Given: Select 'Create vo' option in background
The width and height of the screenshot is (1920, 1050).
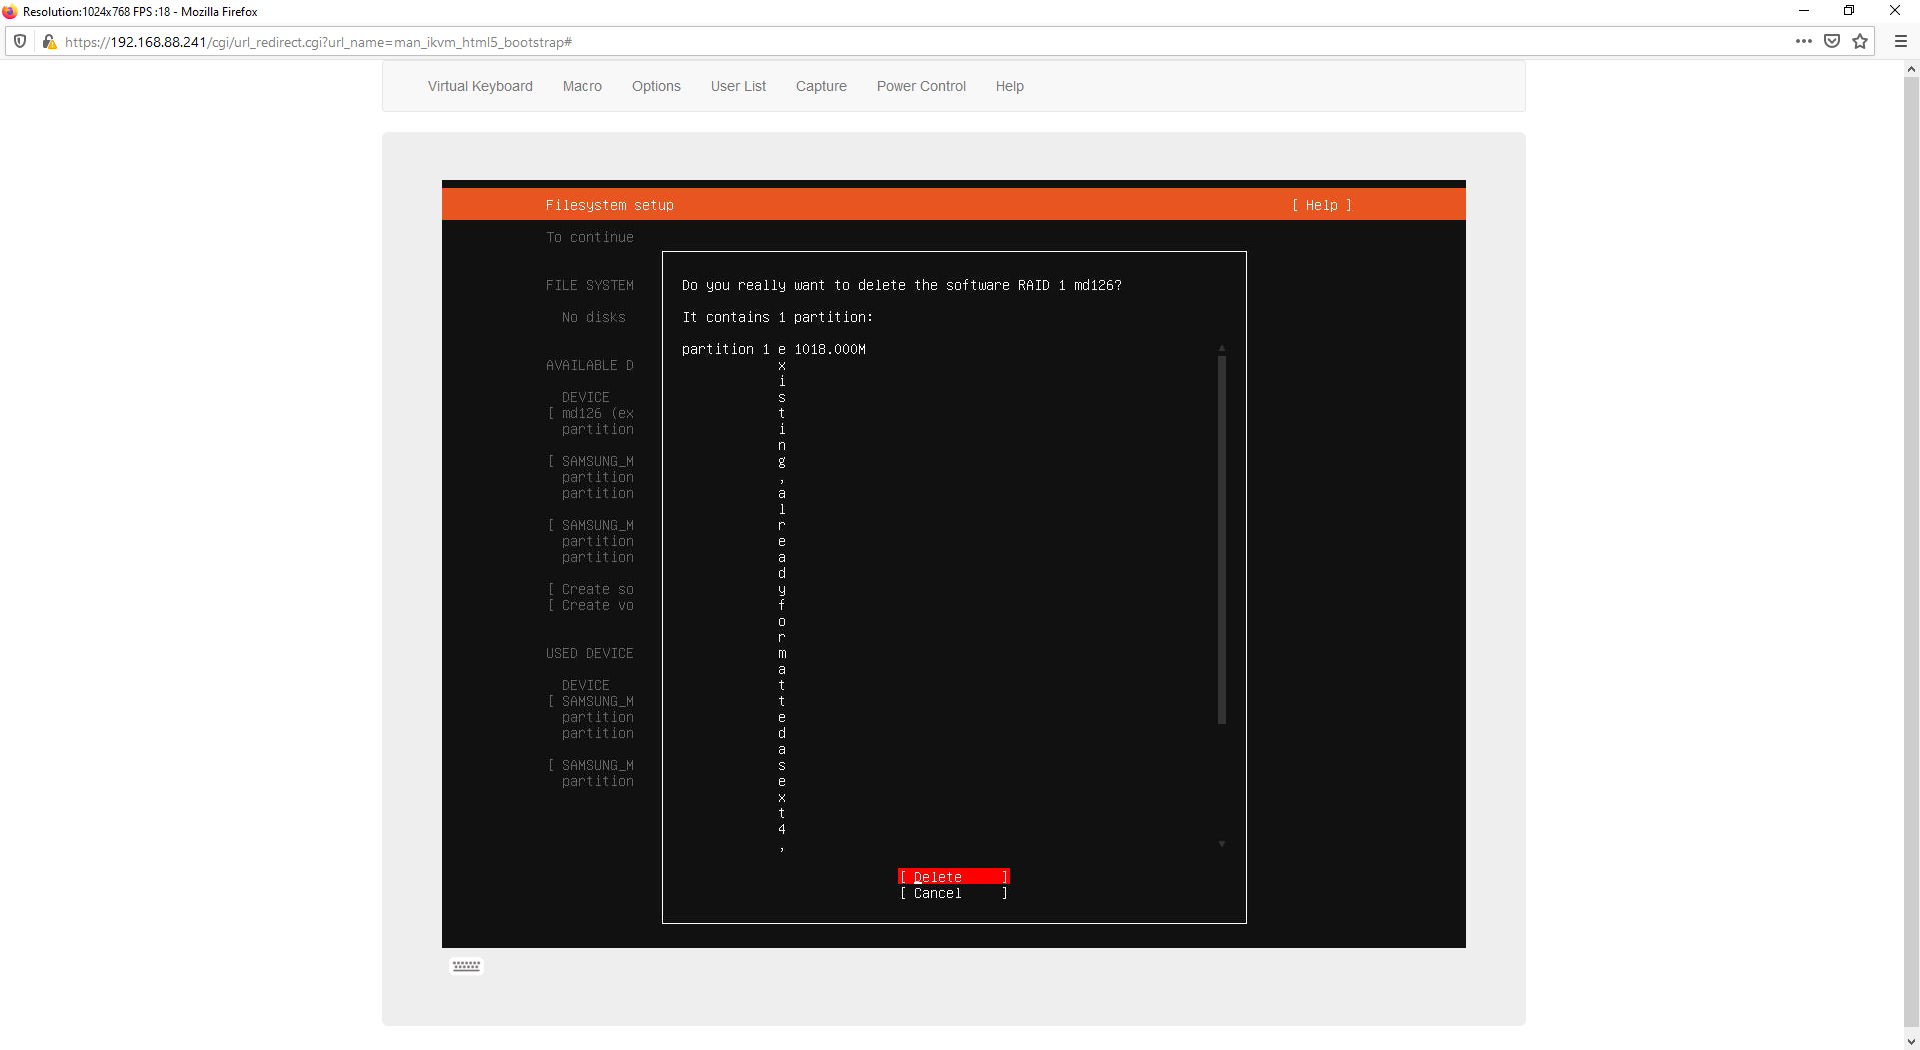Looking at the screenshot, I should (x=591, y=605).
